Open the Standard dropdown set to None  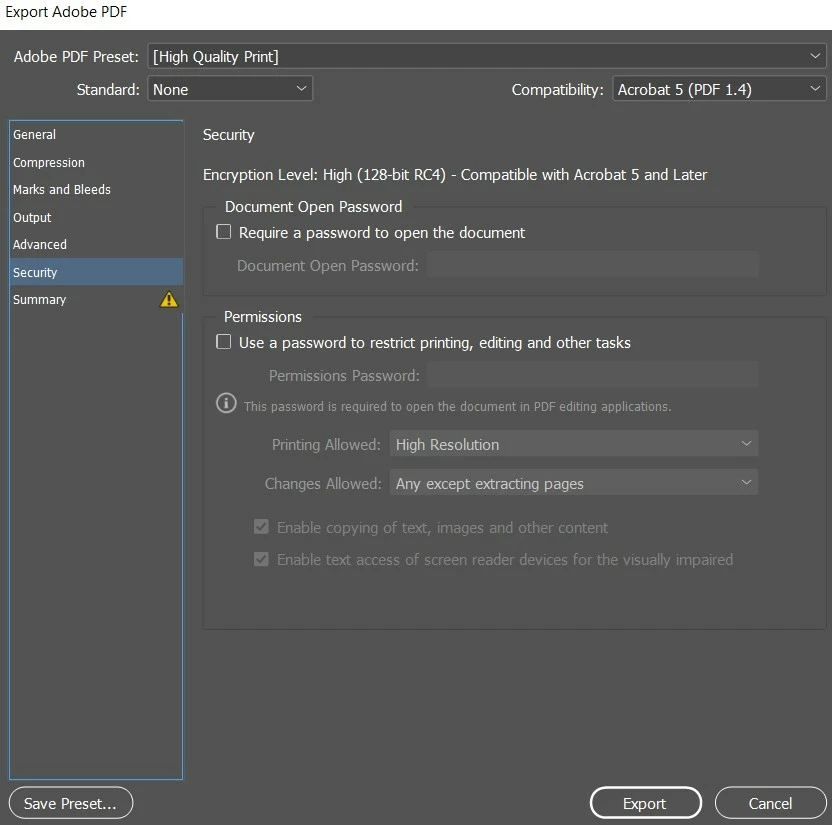[230, 89]
